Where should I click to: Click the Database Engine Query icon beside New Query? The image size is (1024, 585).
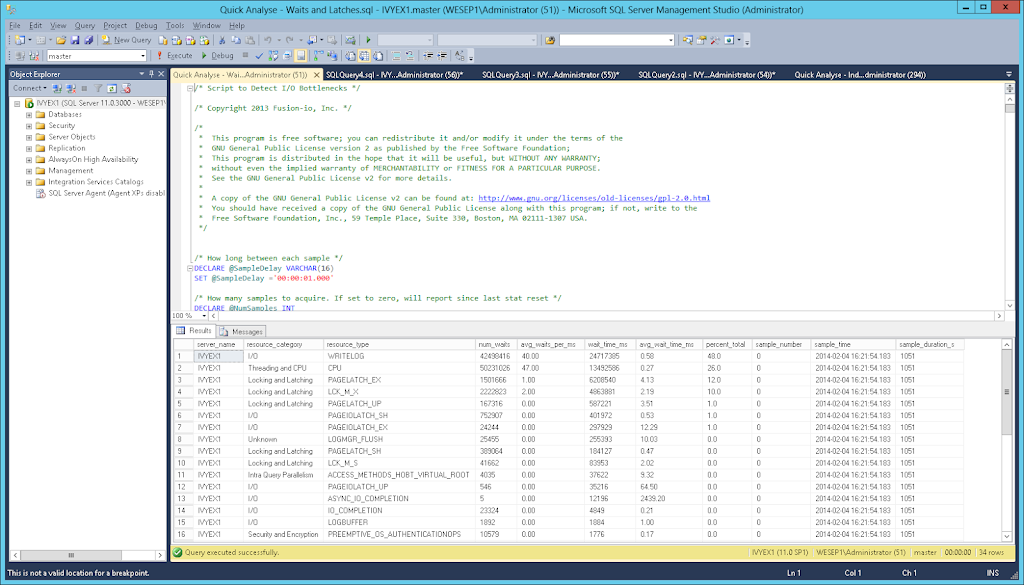(163, 40)
